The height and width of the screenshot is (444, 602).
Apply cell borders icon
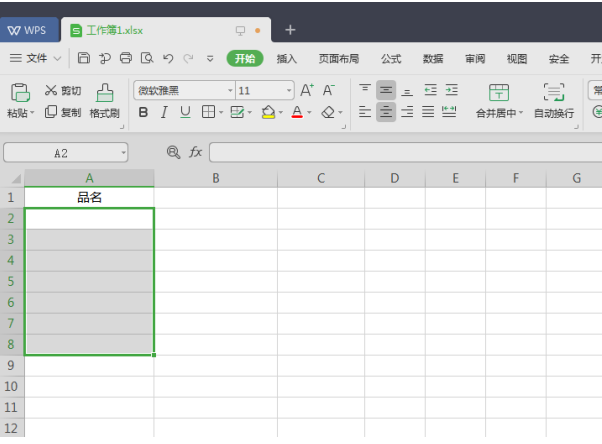[208, 112]
